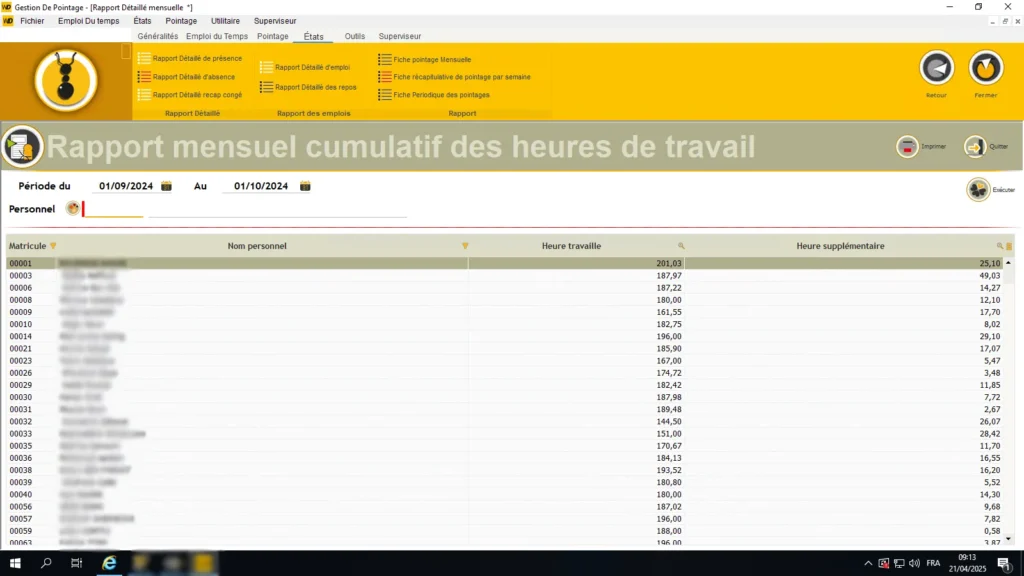Viewport: 1024px width, 576px height.
Task: Click the Imprimer printer icon
Action: (x=907, y=146)
